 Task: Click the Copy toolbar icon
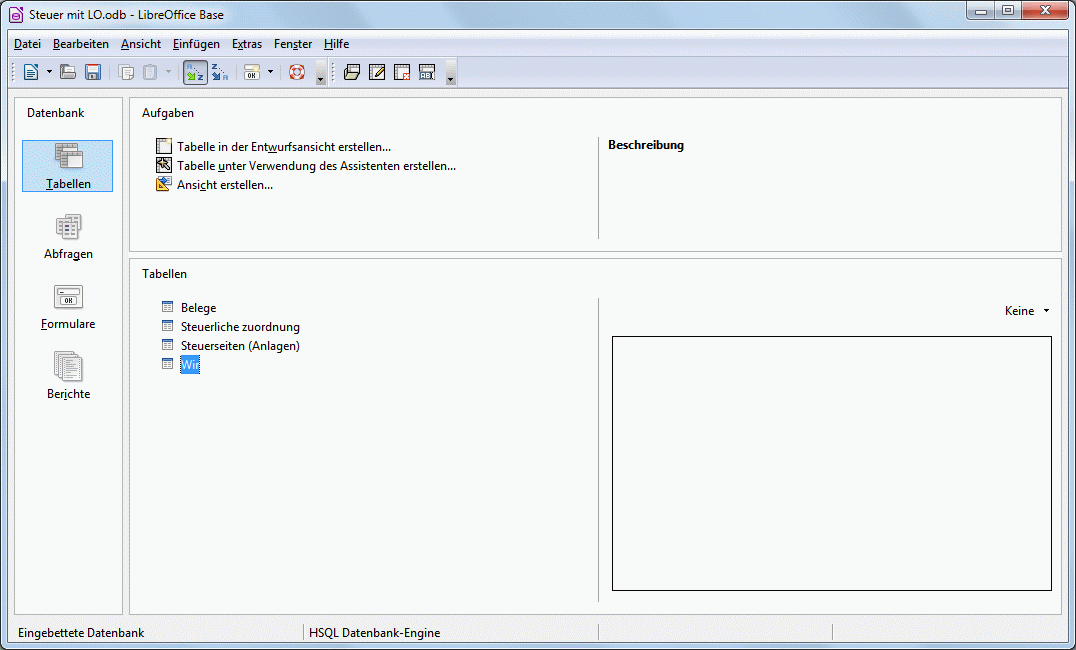click(126, 72)
